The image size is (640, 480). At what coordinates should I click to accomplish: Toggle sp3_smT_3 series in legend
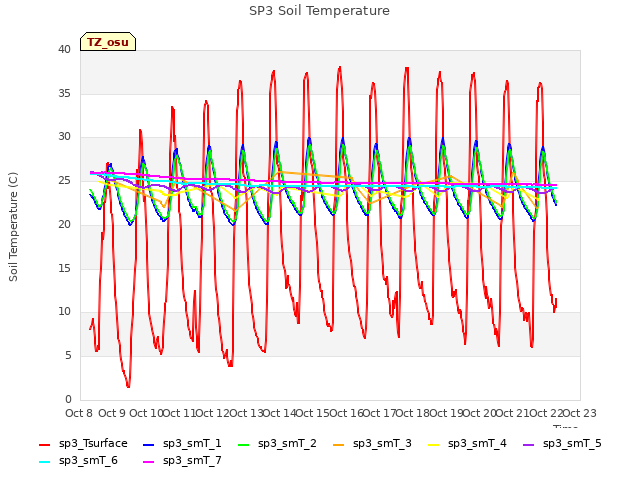pyautogui.click(x=372, y=444)
